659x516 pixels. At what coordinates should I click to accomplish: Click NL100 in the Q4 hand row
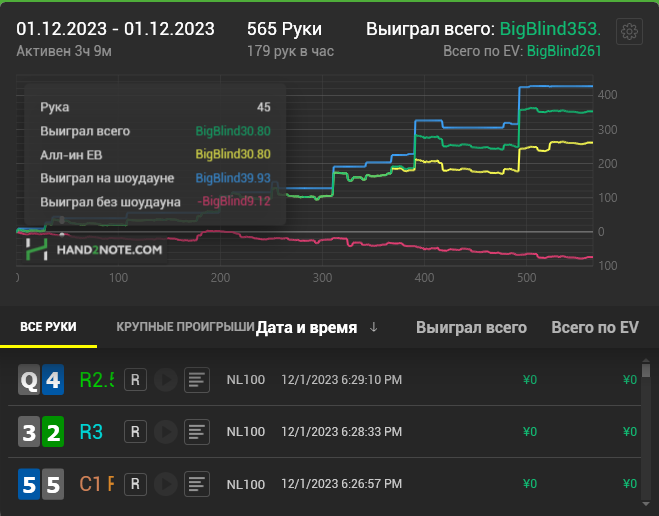246,380
